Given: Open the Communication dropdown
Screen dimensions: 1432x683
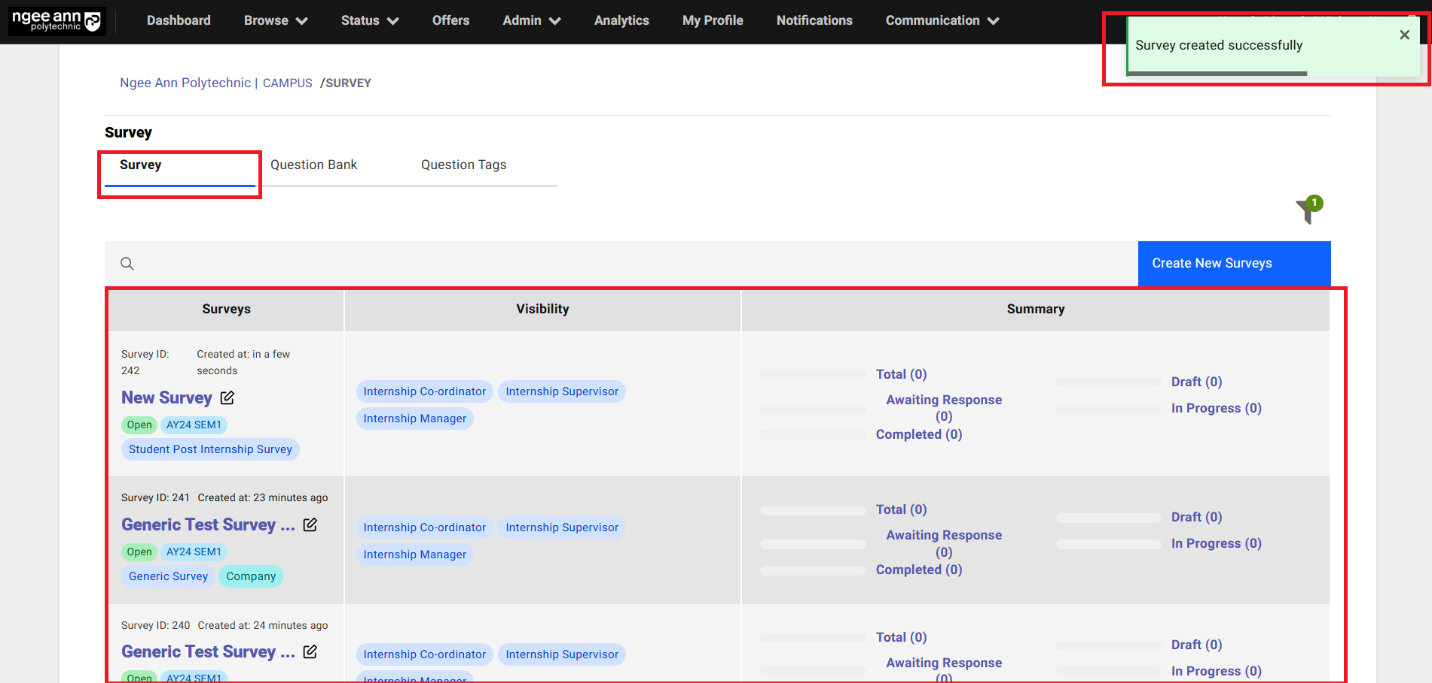Looking at the screenshot, I should 941,20.
